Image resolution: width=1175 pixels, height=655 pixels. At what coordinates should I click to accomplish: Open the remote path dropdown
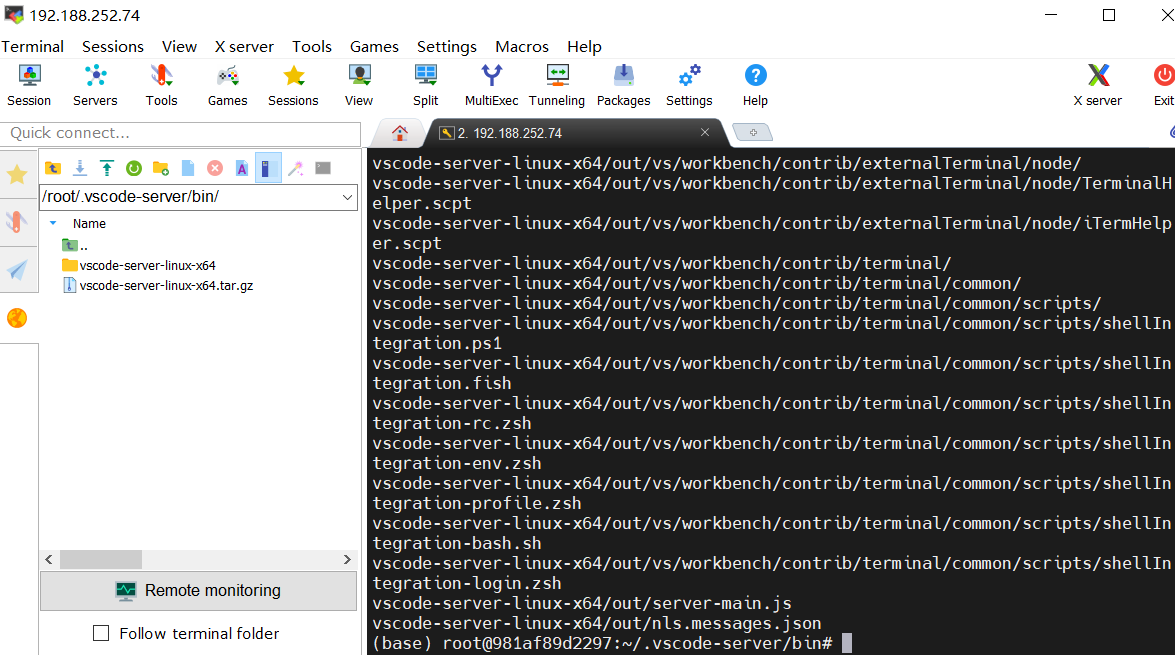(x=345, y=197)
